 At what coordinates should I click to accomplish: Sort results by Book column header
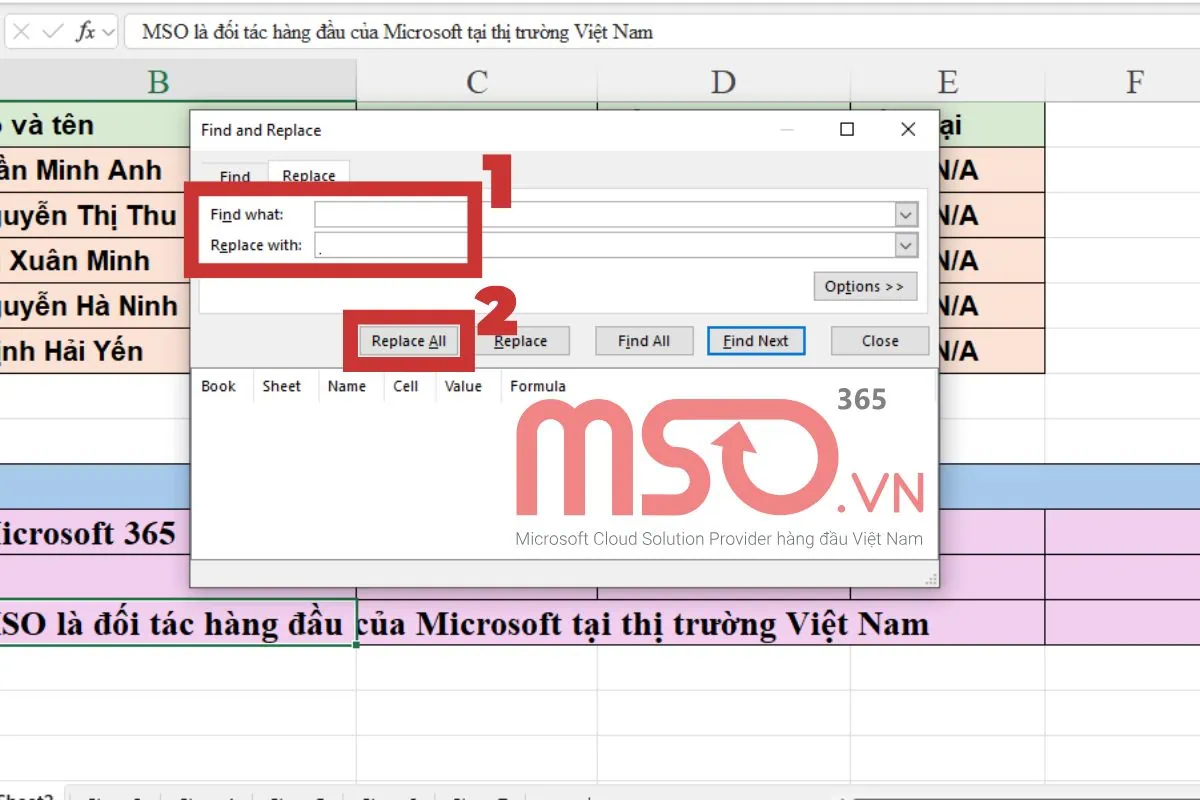(219, 386)
